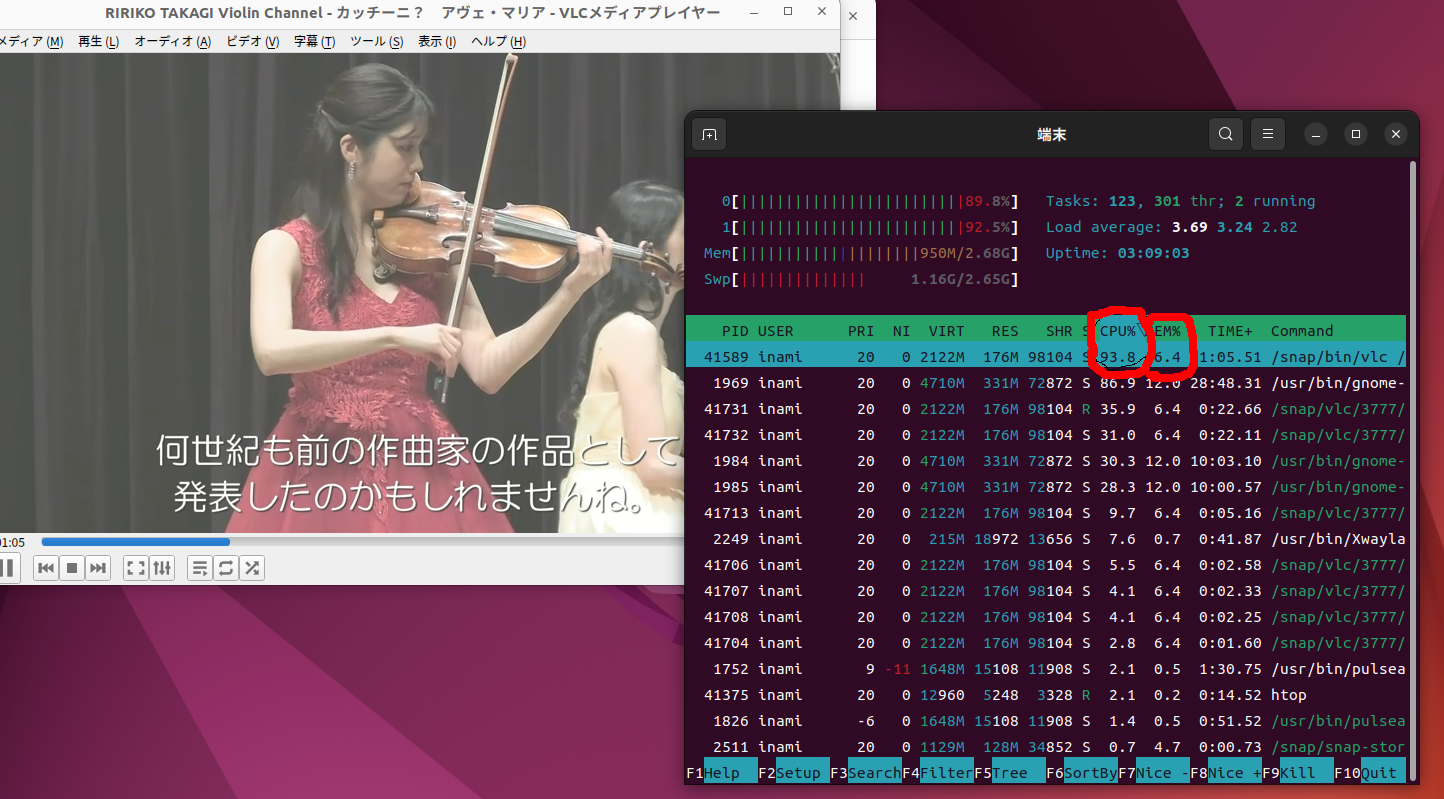The width and height of the screenshot is (1444, 799).
Task: Click the 端末 terminal title bar text
Action: [x=1052, y=134]
